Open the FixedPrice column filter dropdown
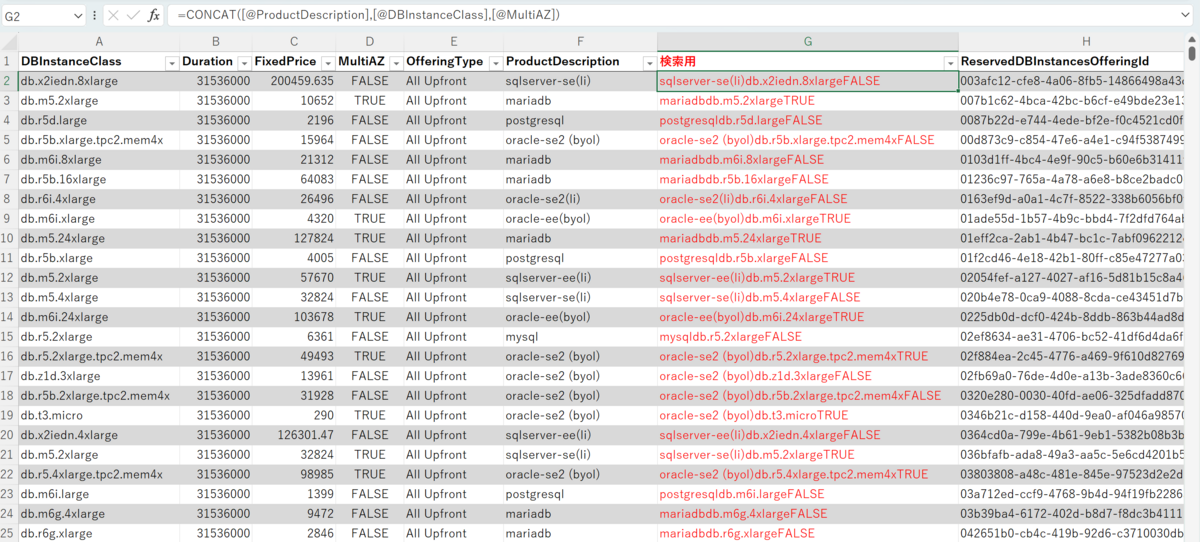The image size is (1200, 542). pyautogui.click(x=328, y=62)
